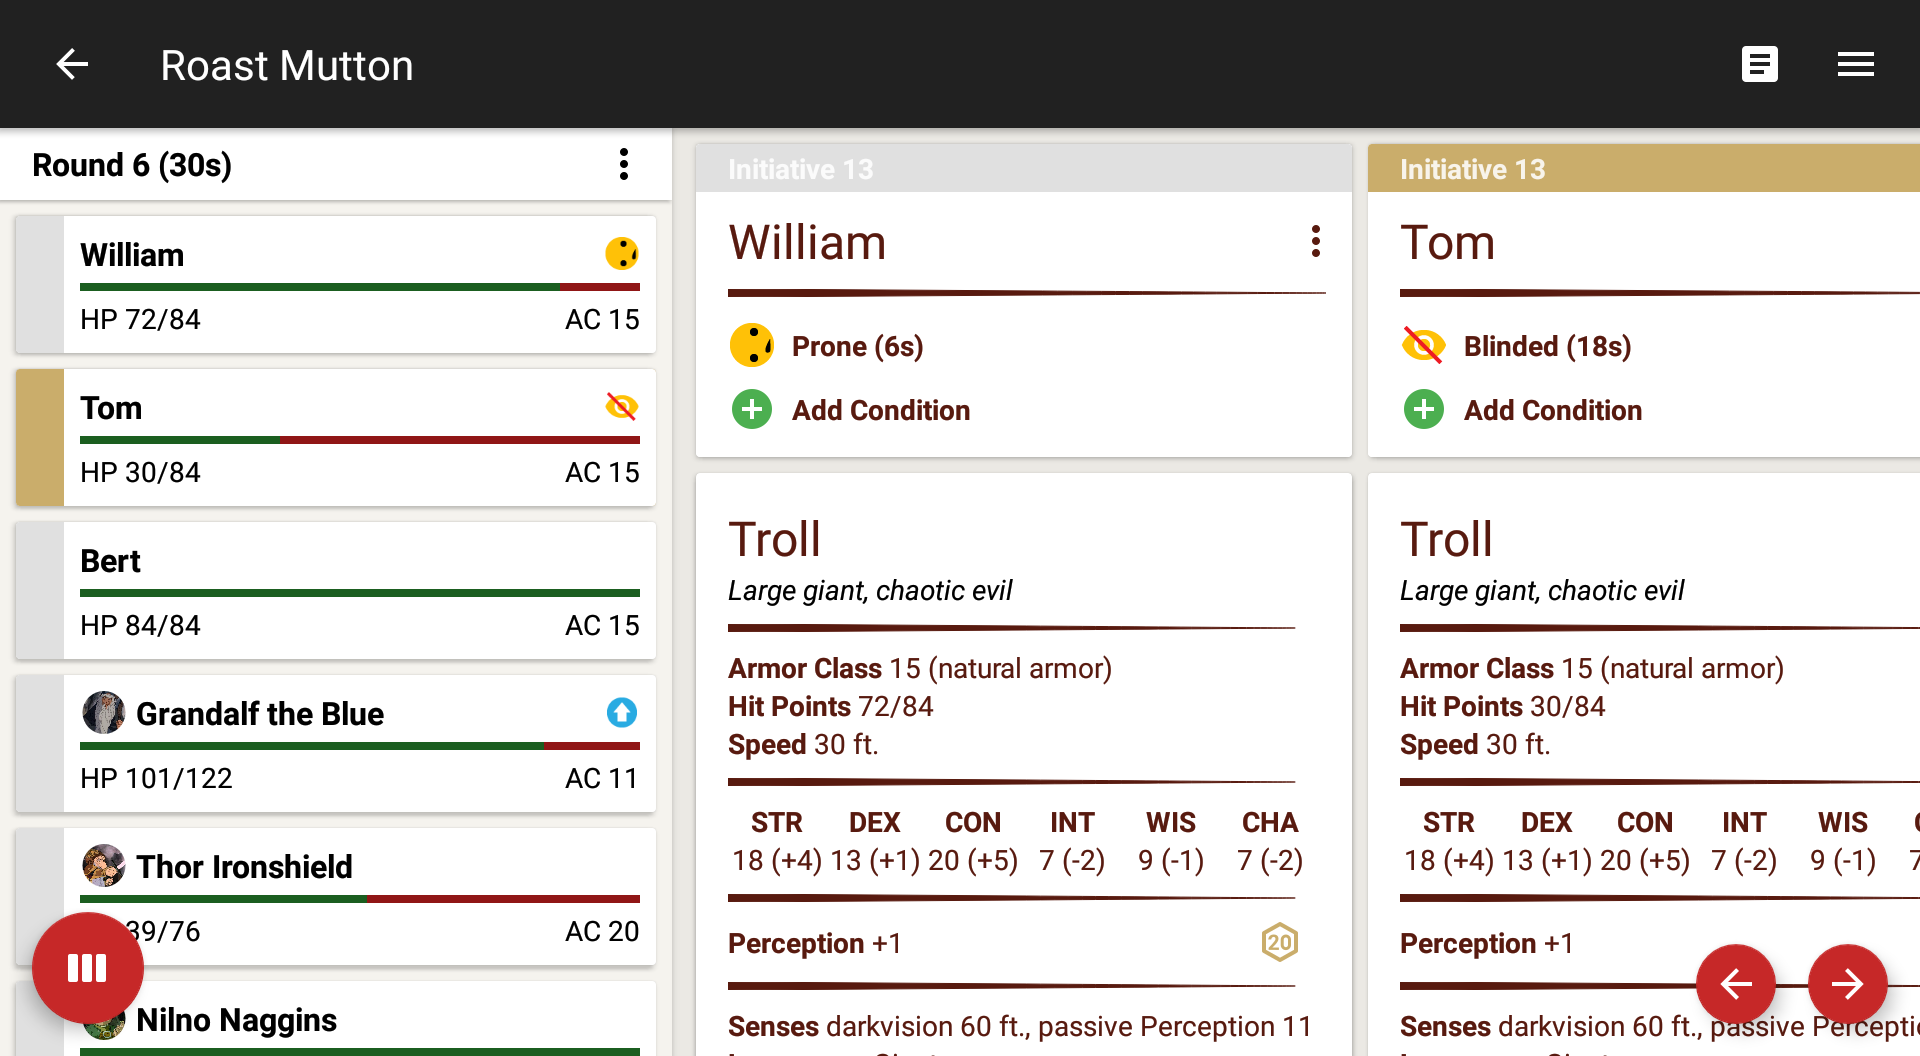Open the hamburger menu in header

pyautogui.click(x=1855, y=65)
